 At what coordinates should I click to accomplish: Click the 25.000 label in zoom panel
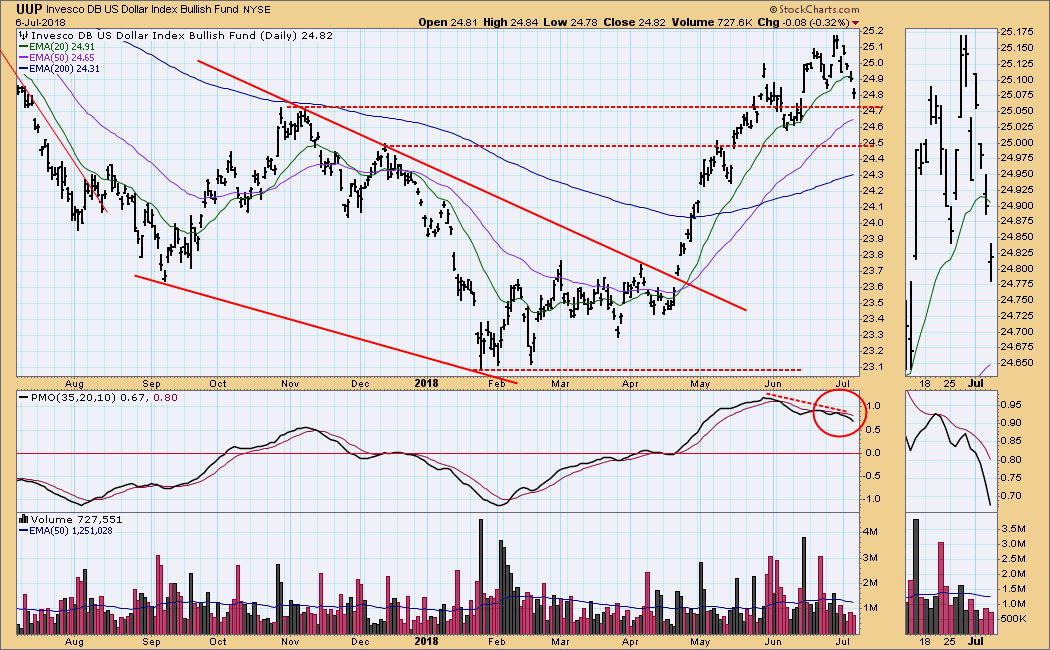(x=1016, y=143)
